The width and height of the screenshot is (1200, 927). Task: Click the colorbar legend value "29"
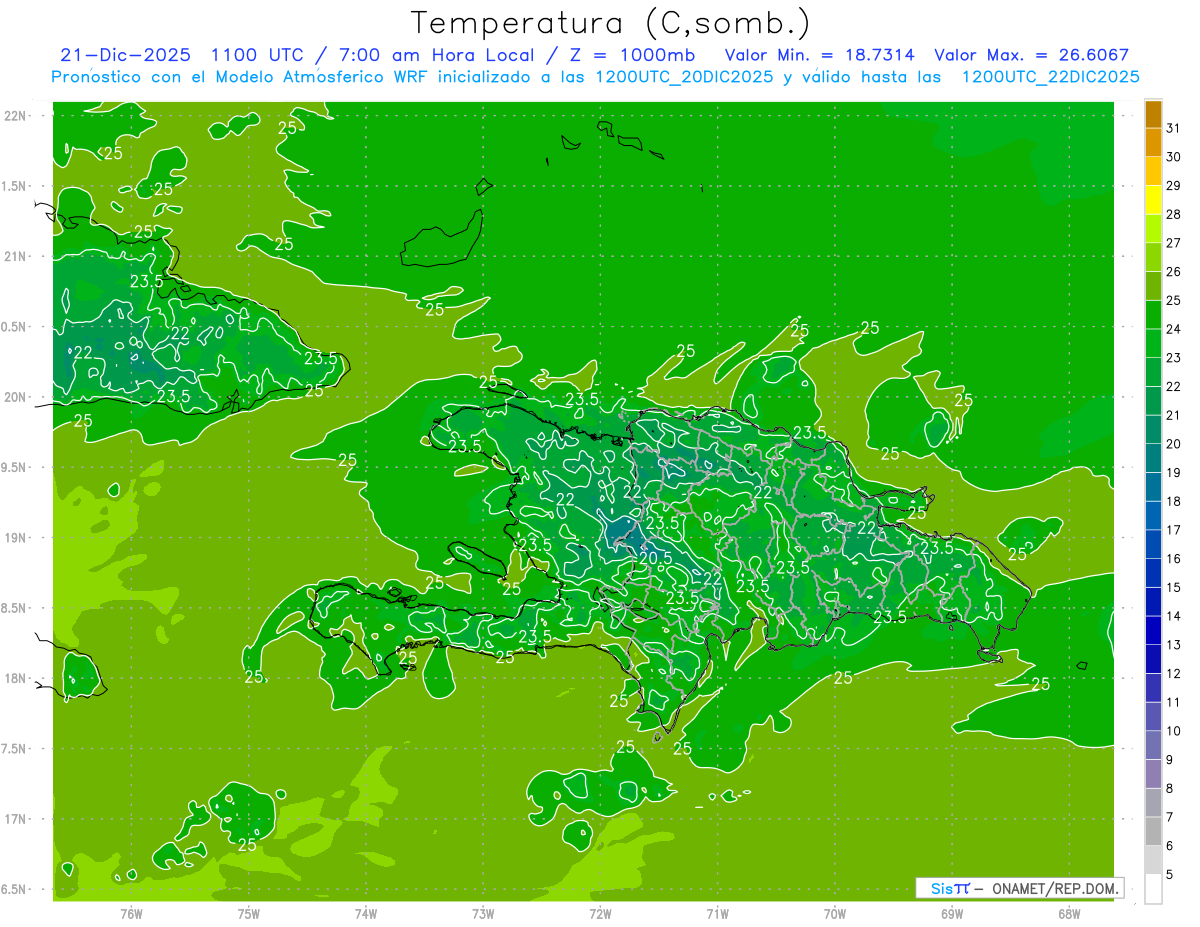pos(1173,185)
